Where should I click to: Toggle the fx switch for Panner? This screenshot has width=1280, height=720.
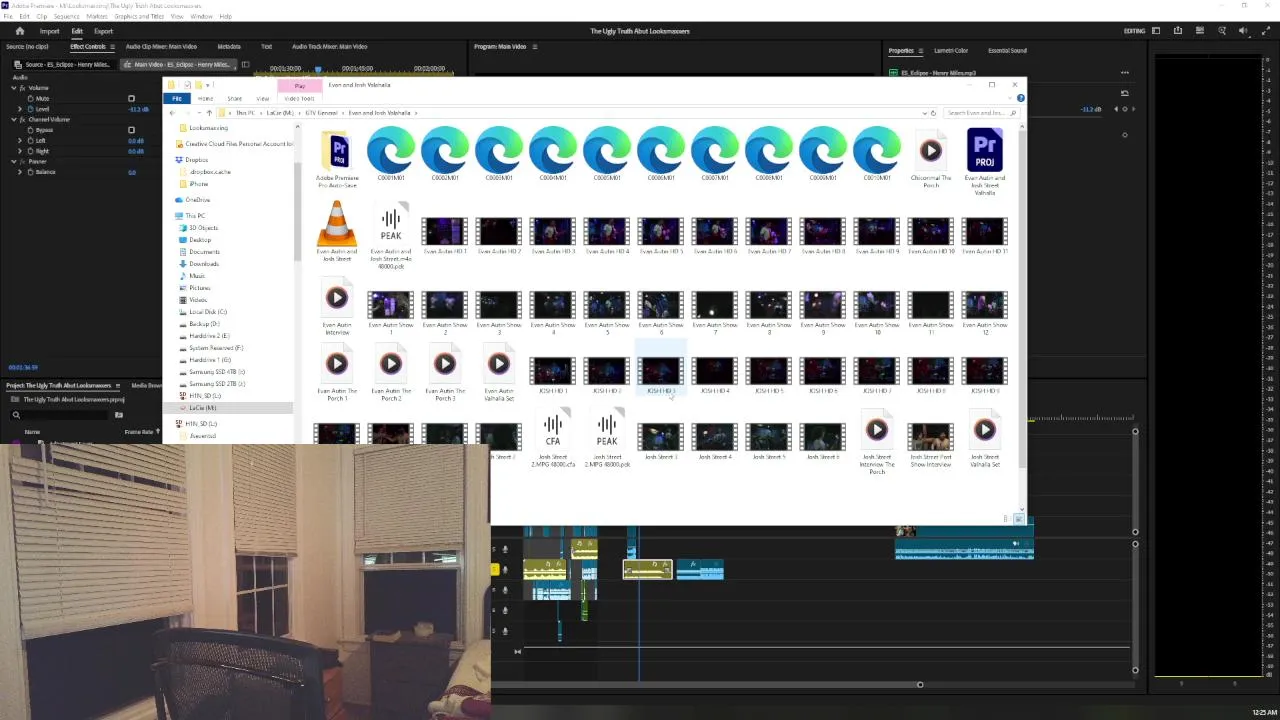tap(22, 161)
